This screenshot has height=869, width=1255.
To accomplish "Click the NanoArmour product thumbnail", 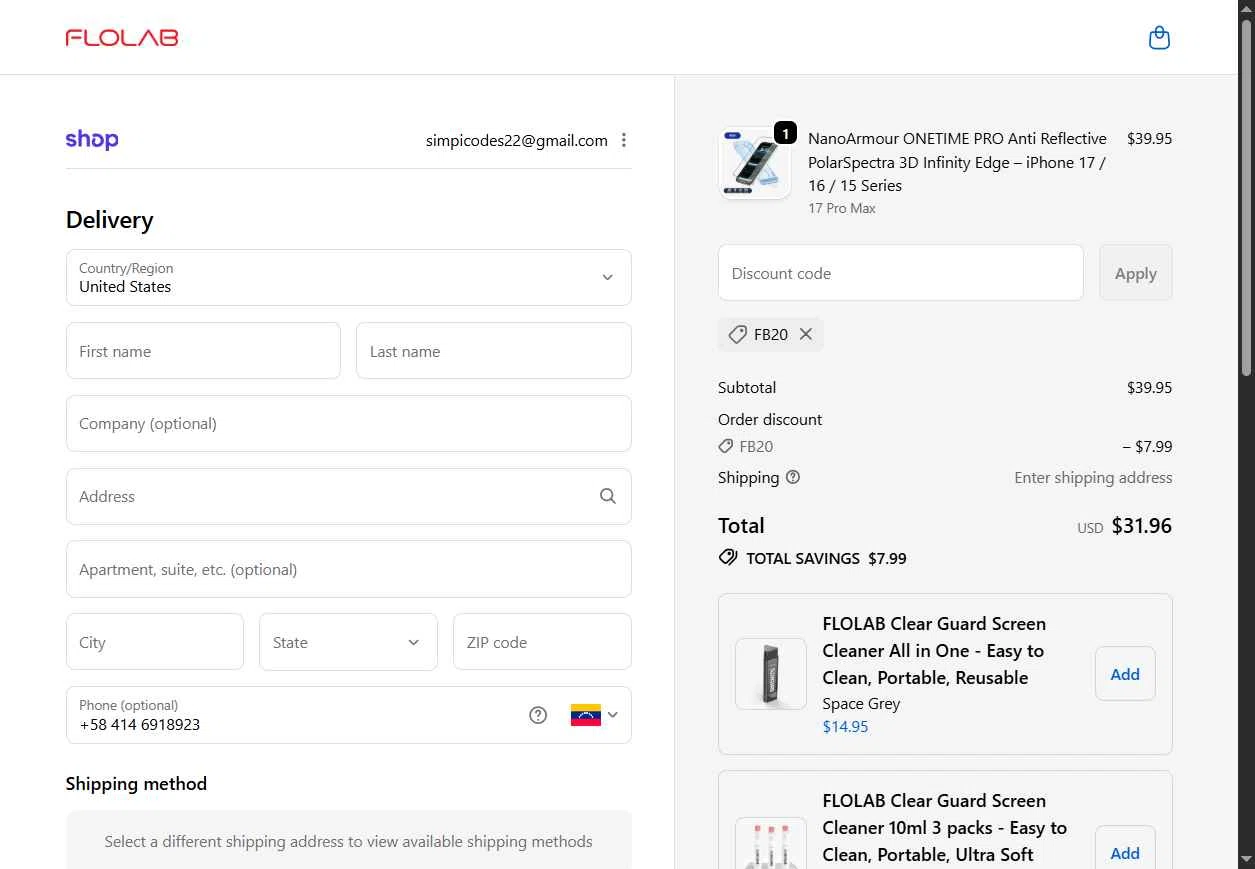I will (755, 164).
